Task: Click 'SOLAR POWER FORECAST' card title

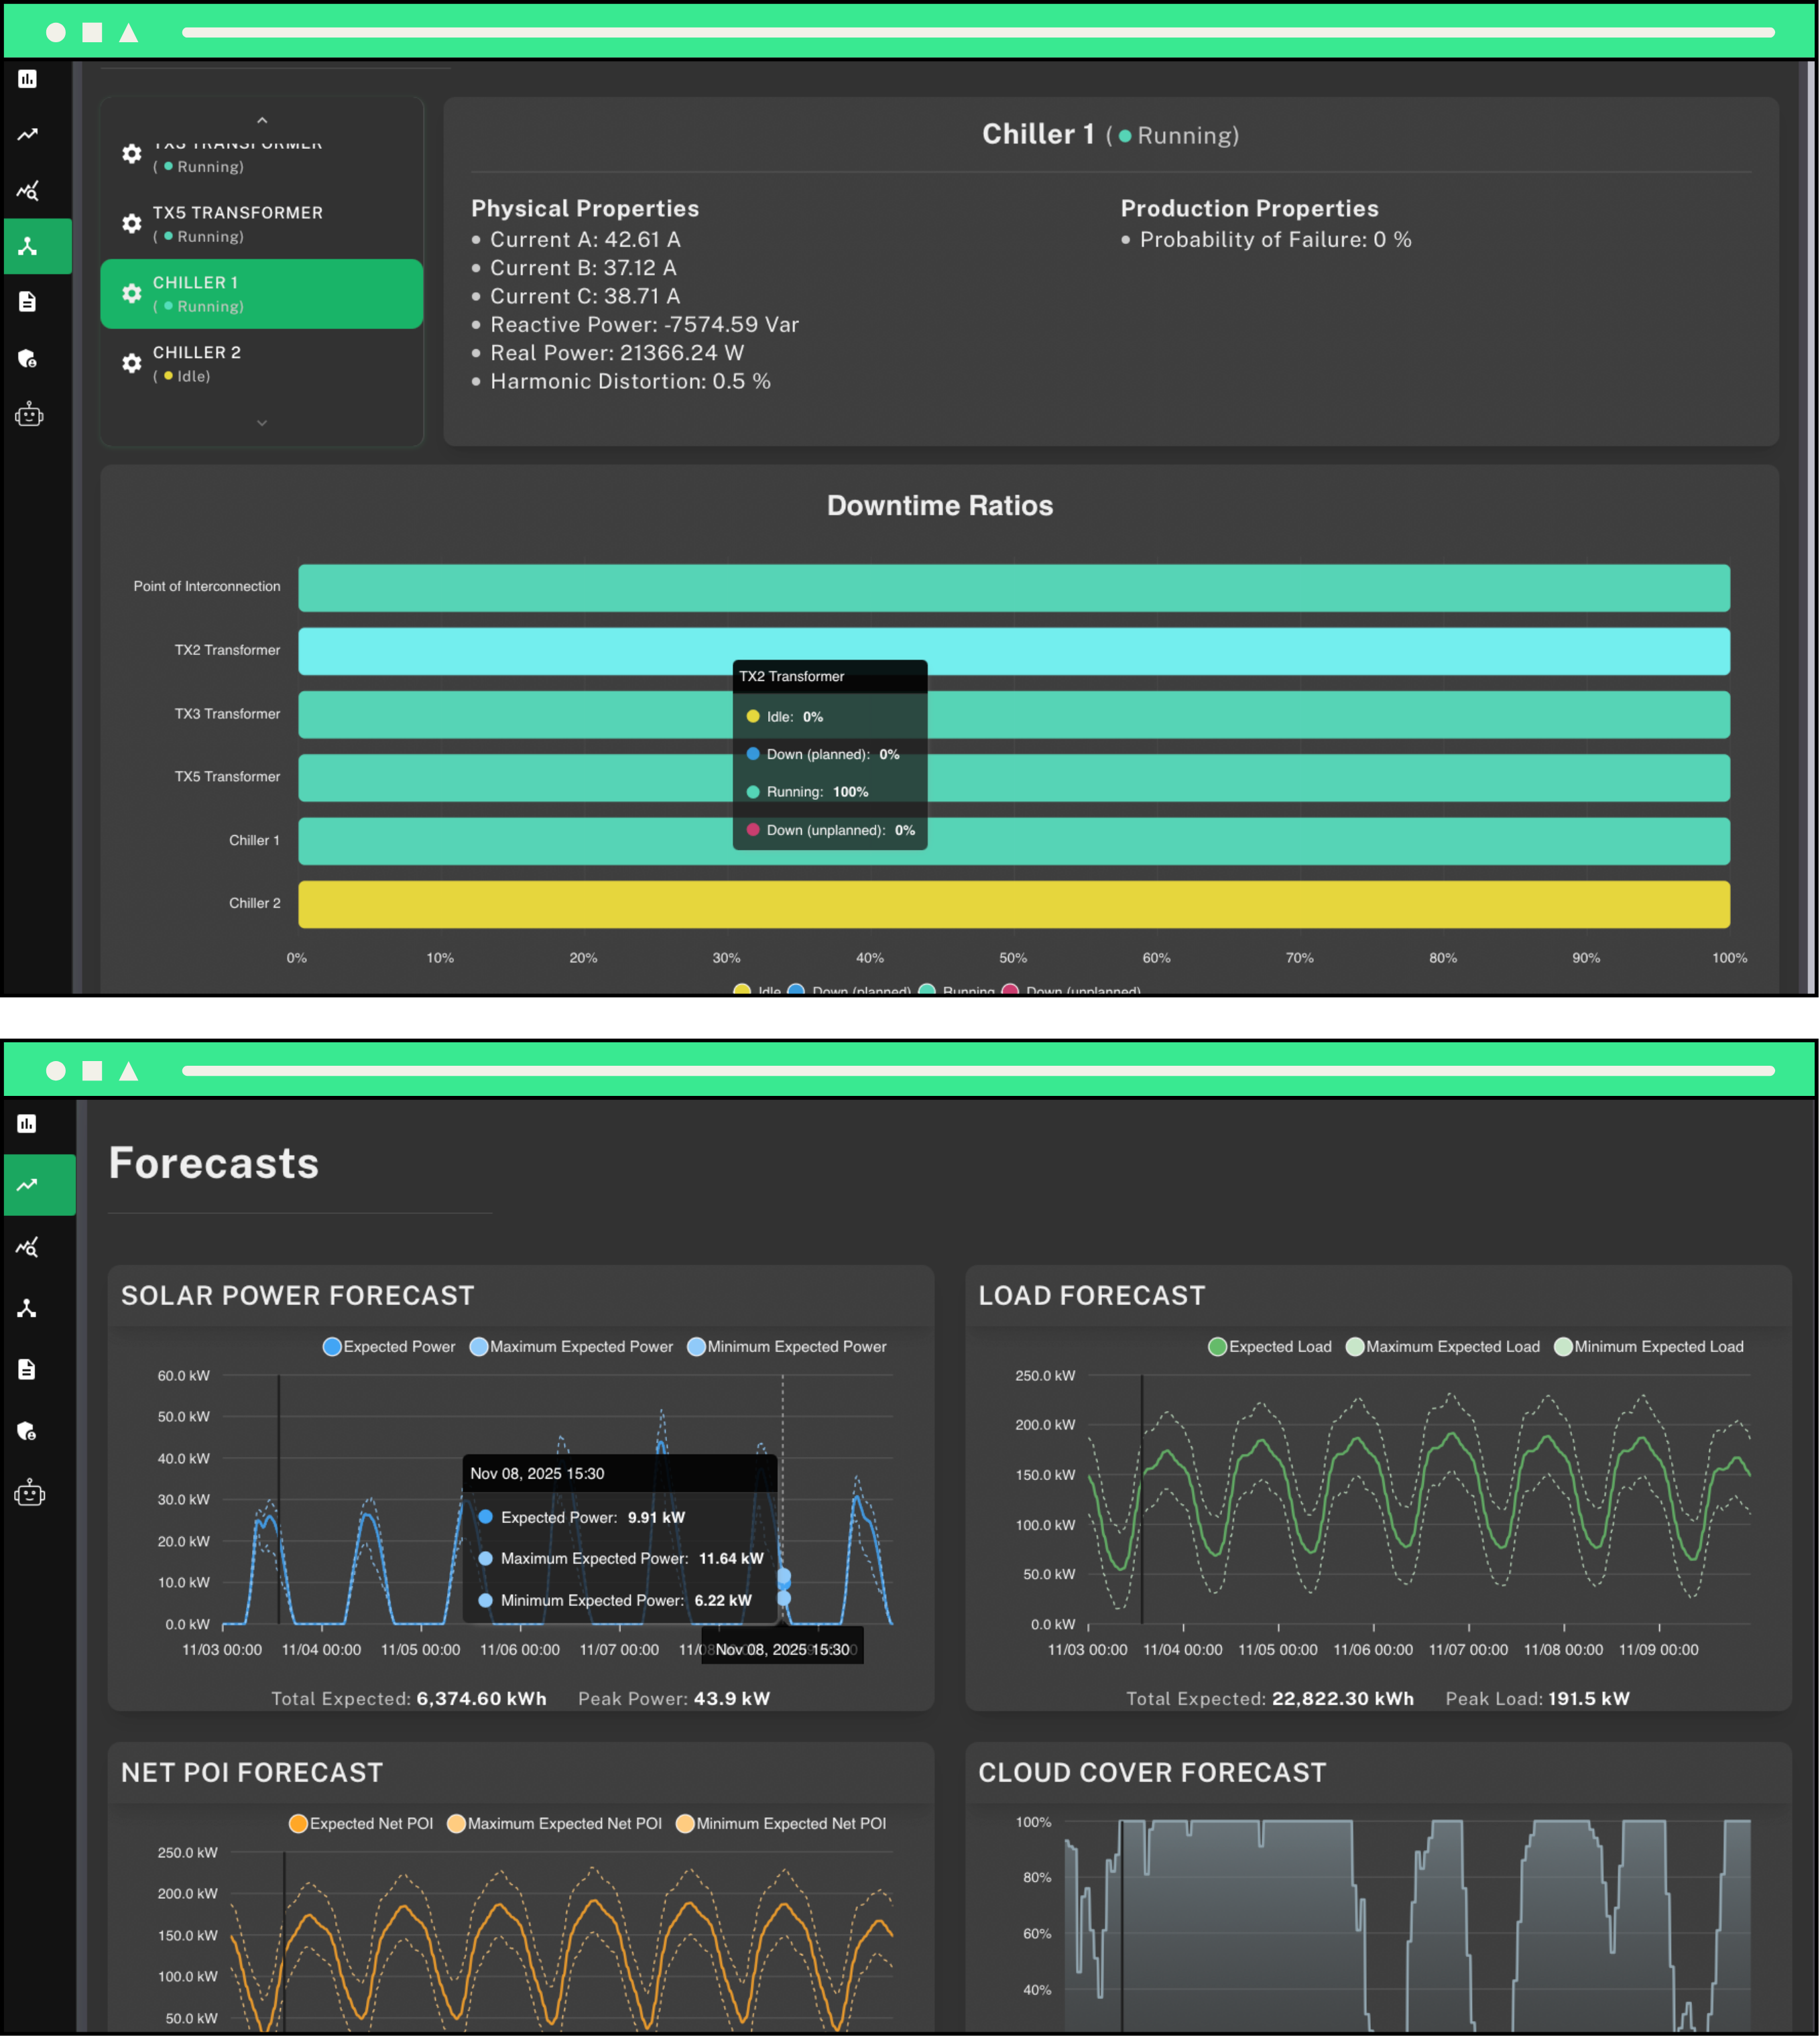Action: pos(298,1296)
